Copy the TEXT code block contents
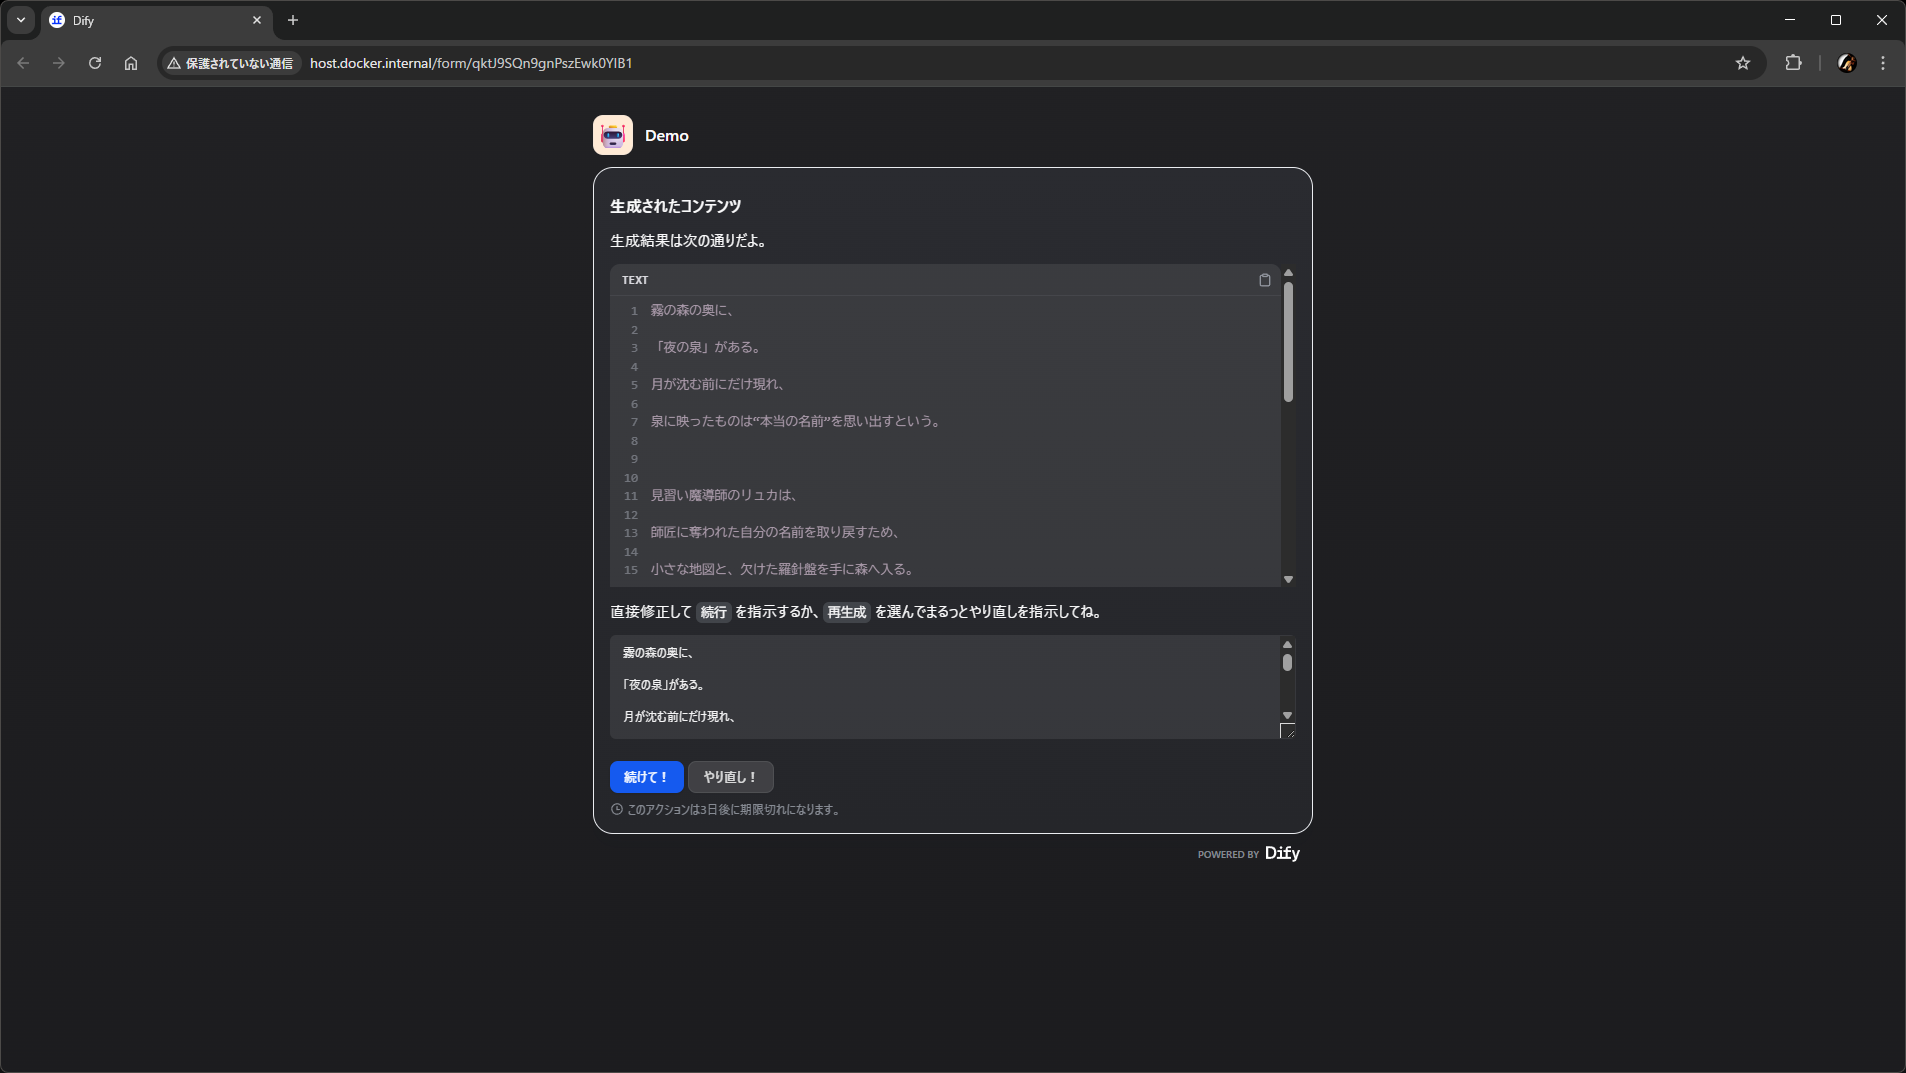The image size is (1906, 1073). pos(1264,280)
